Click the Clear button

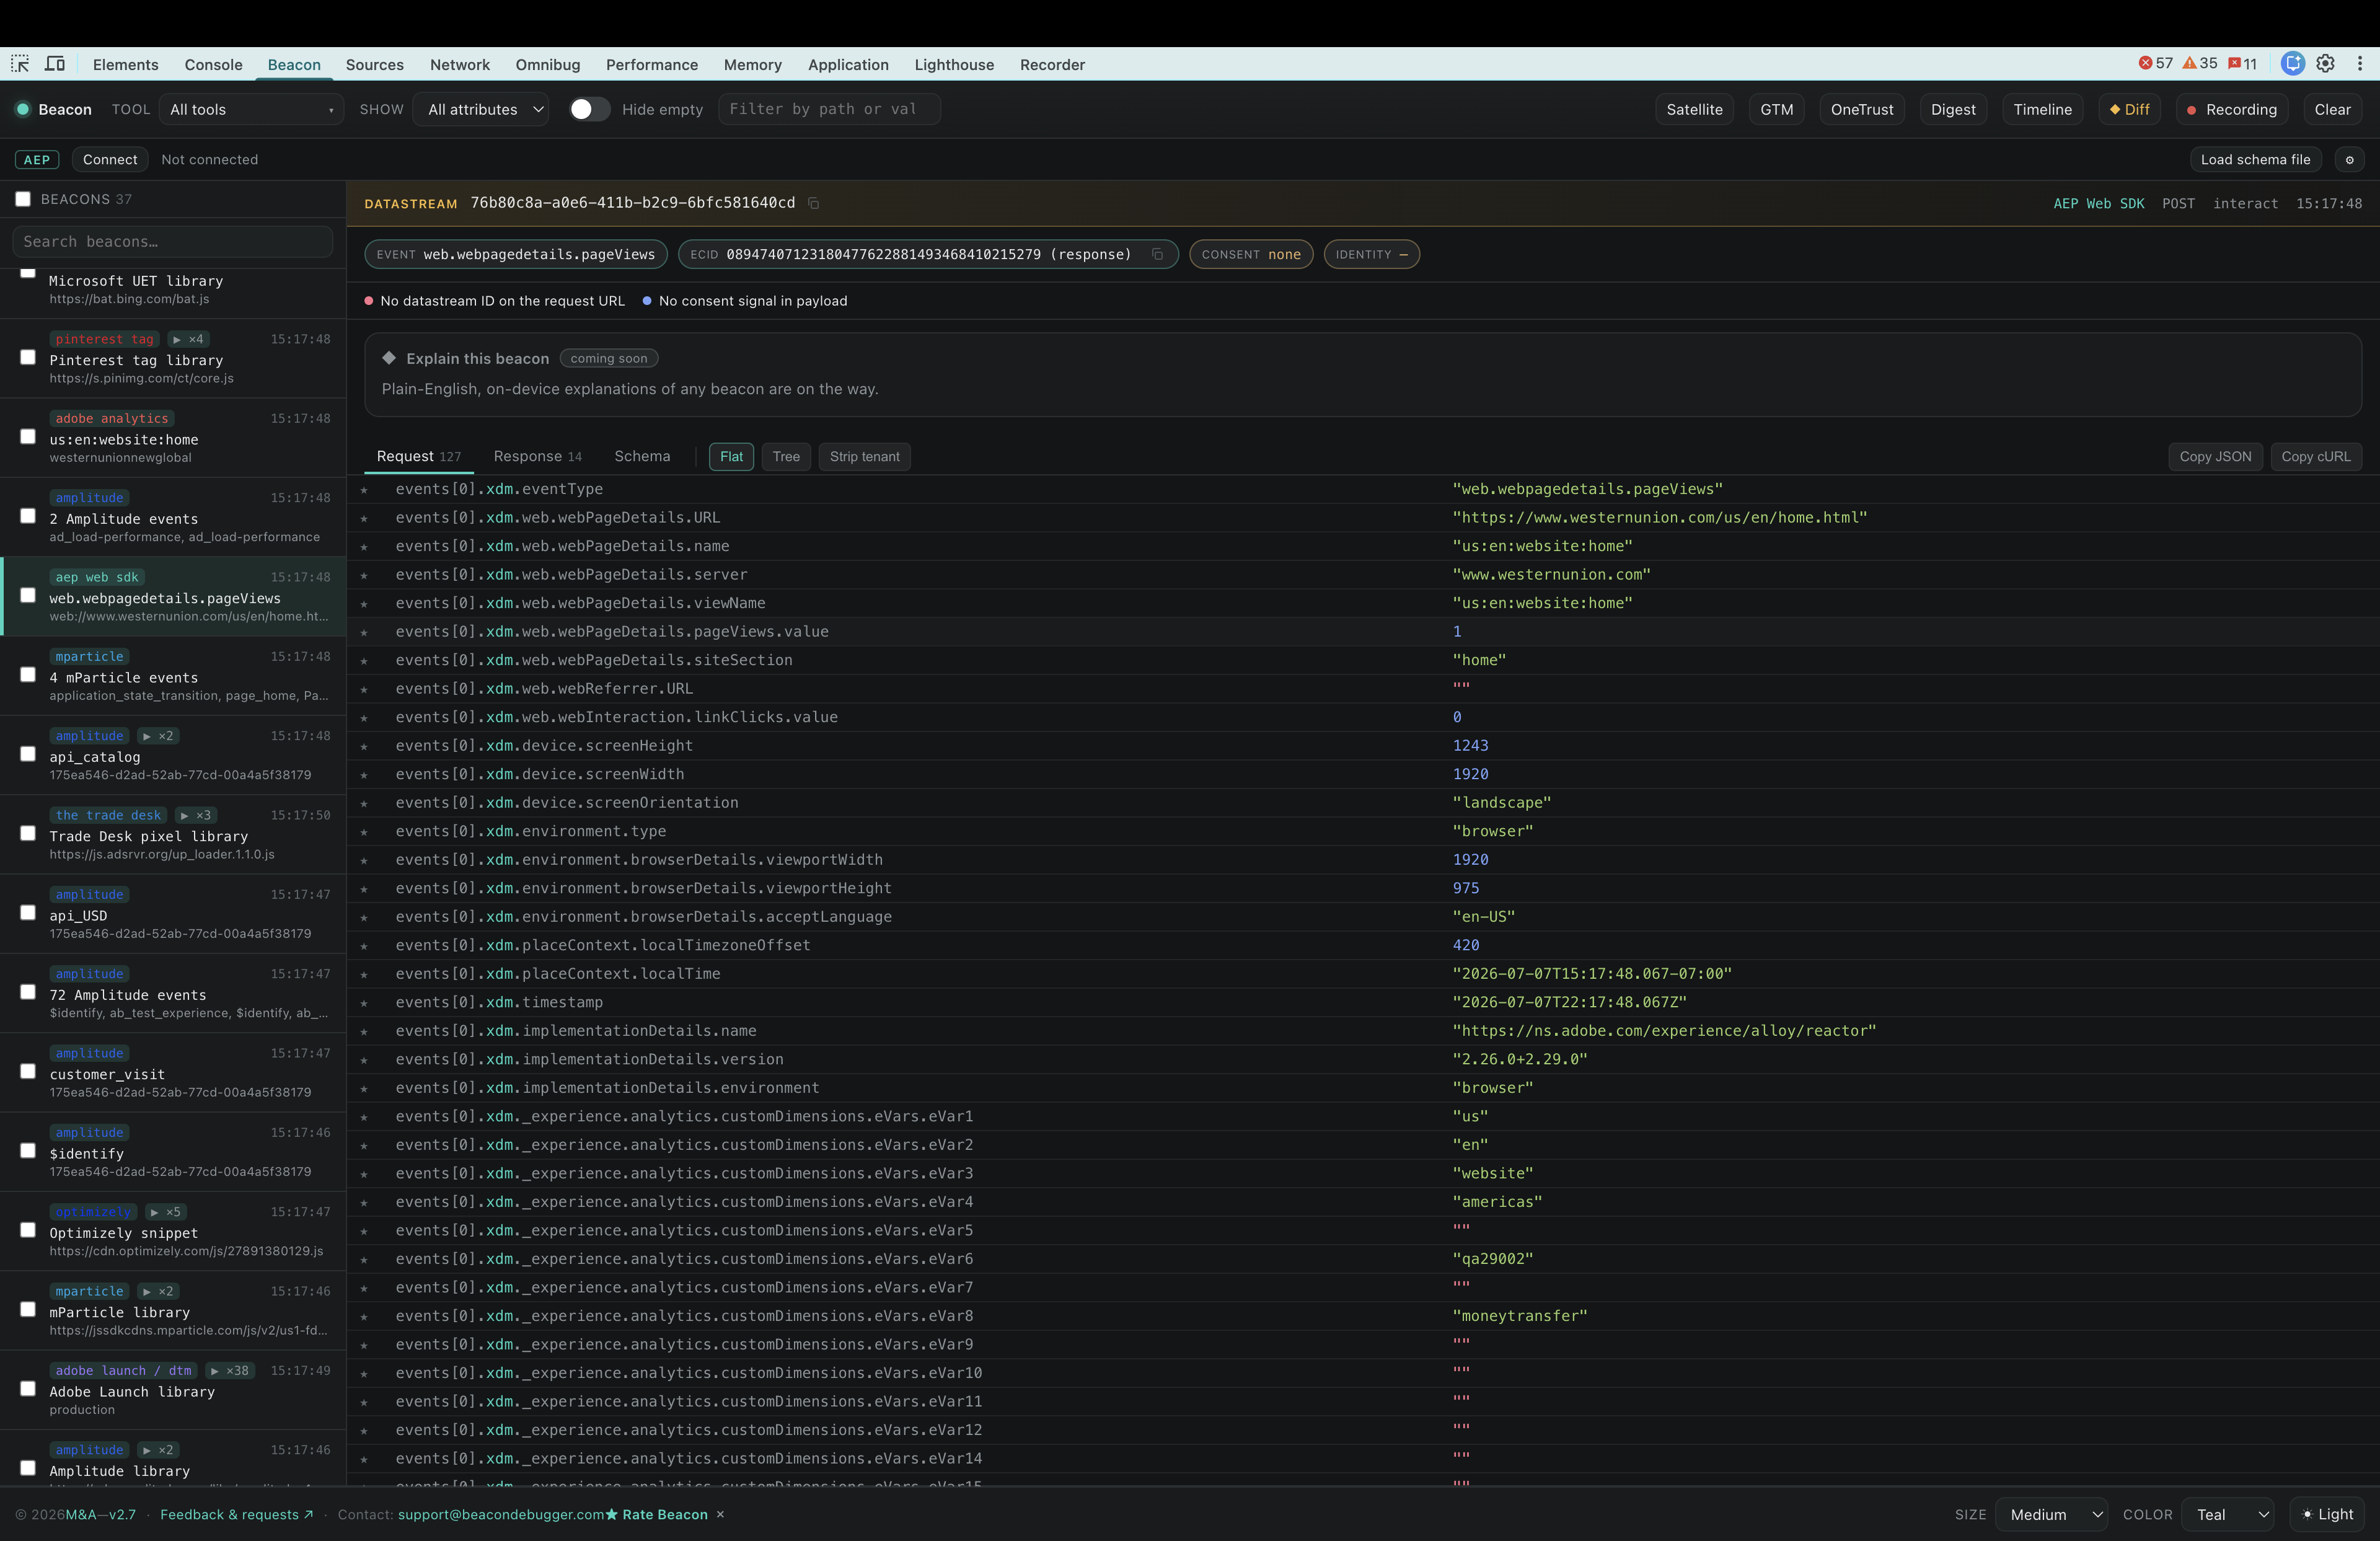pos(2332,109)
